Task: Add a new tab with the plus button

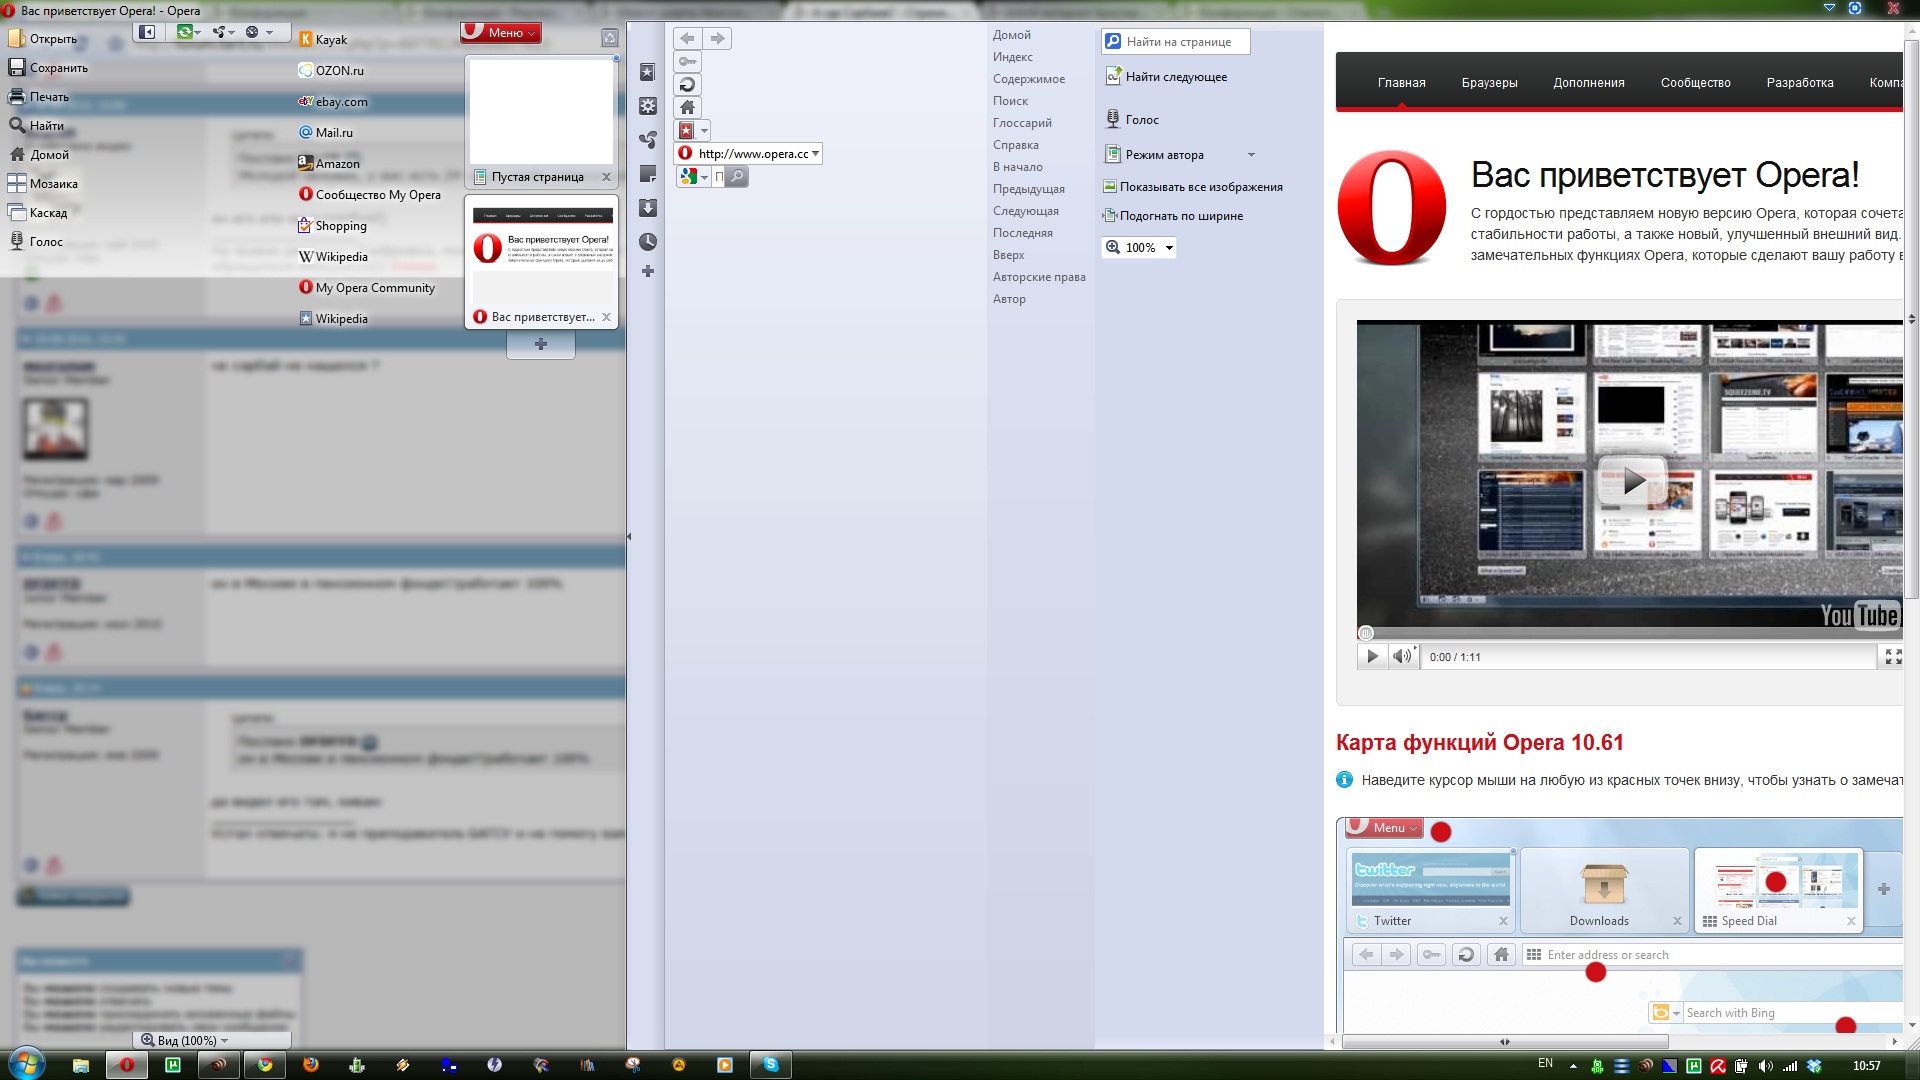Action: [541, 344]
